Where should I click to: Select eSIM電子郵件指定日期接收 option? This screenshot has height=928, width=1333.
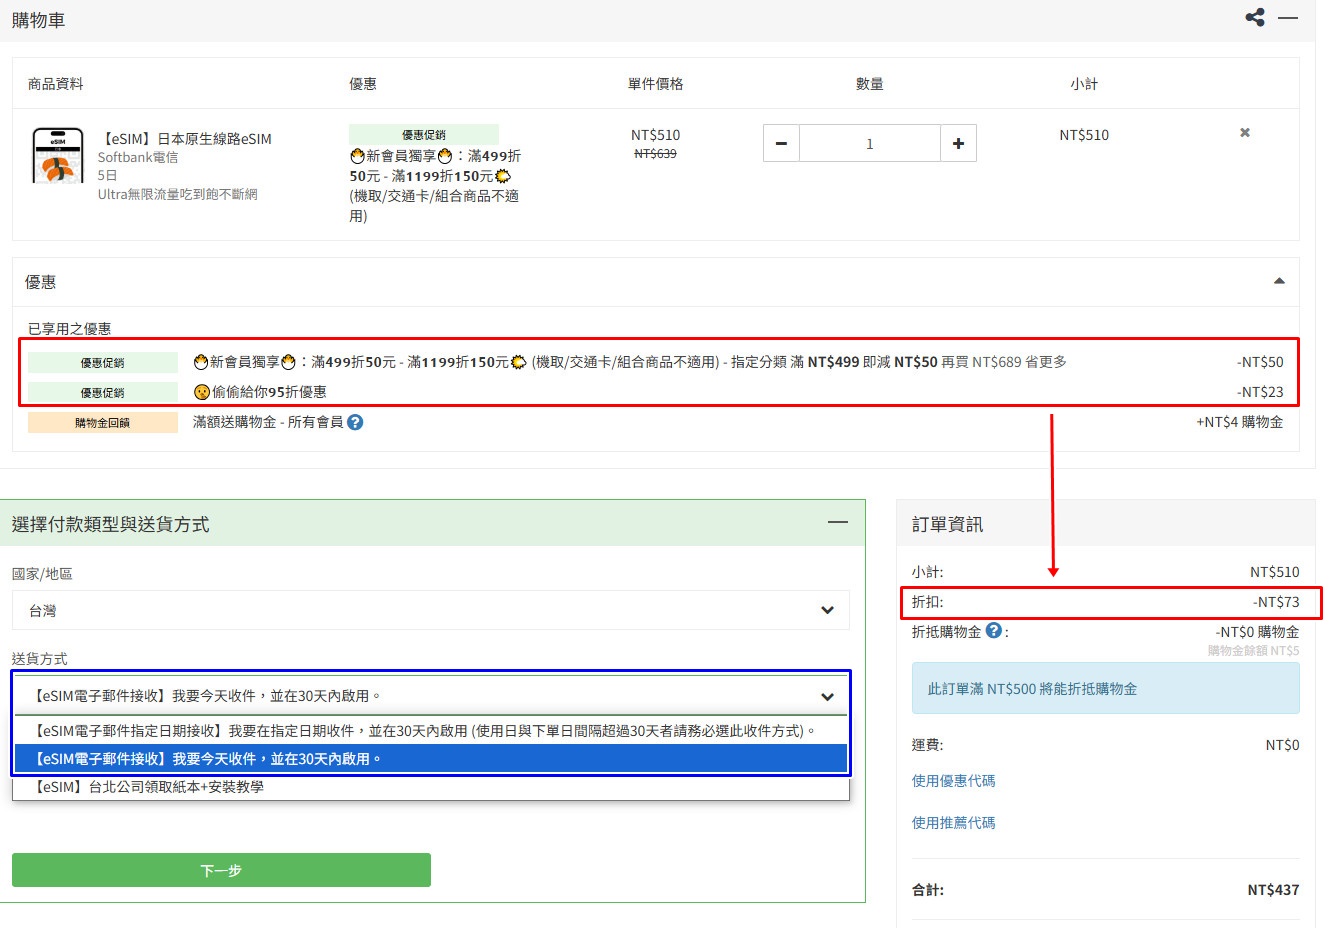(425, 731)
